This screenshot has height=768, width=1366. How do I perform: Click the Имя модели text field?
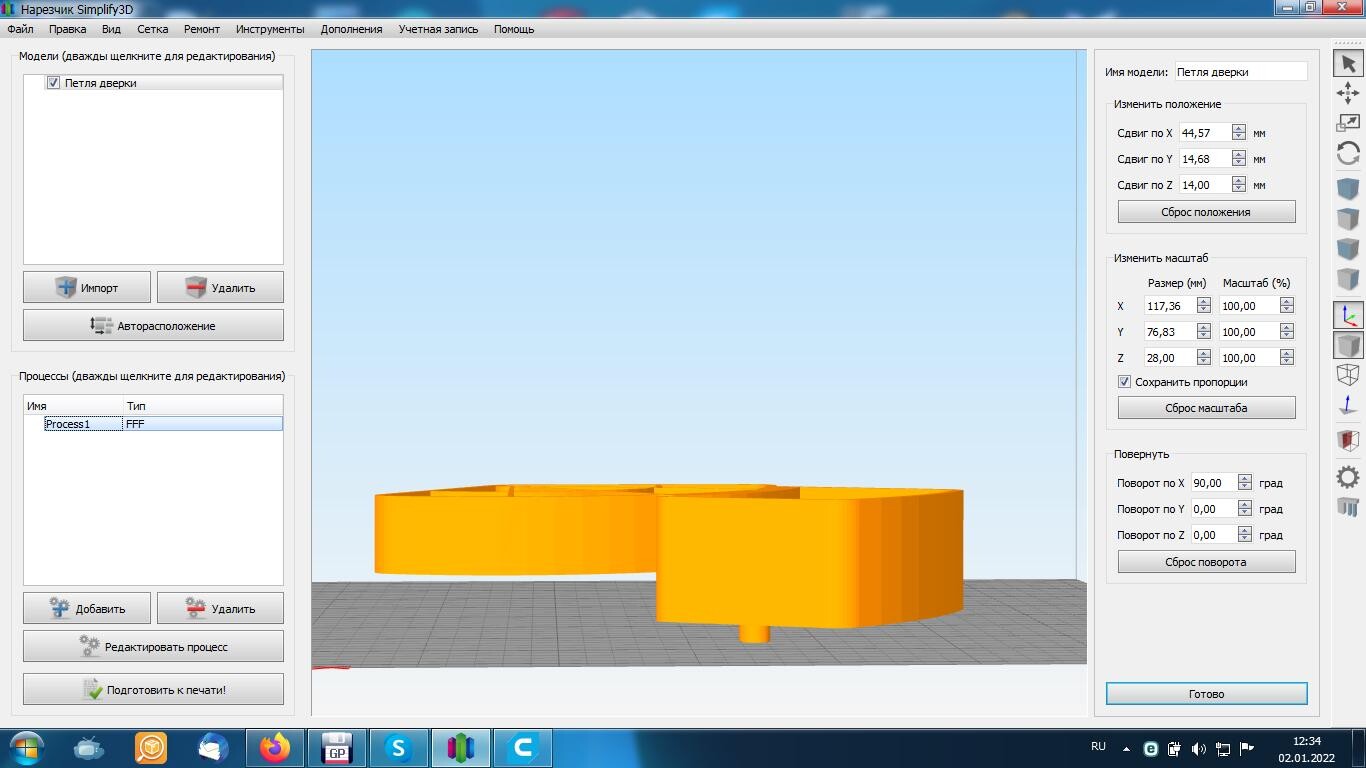click(x=1240, y=72)
